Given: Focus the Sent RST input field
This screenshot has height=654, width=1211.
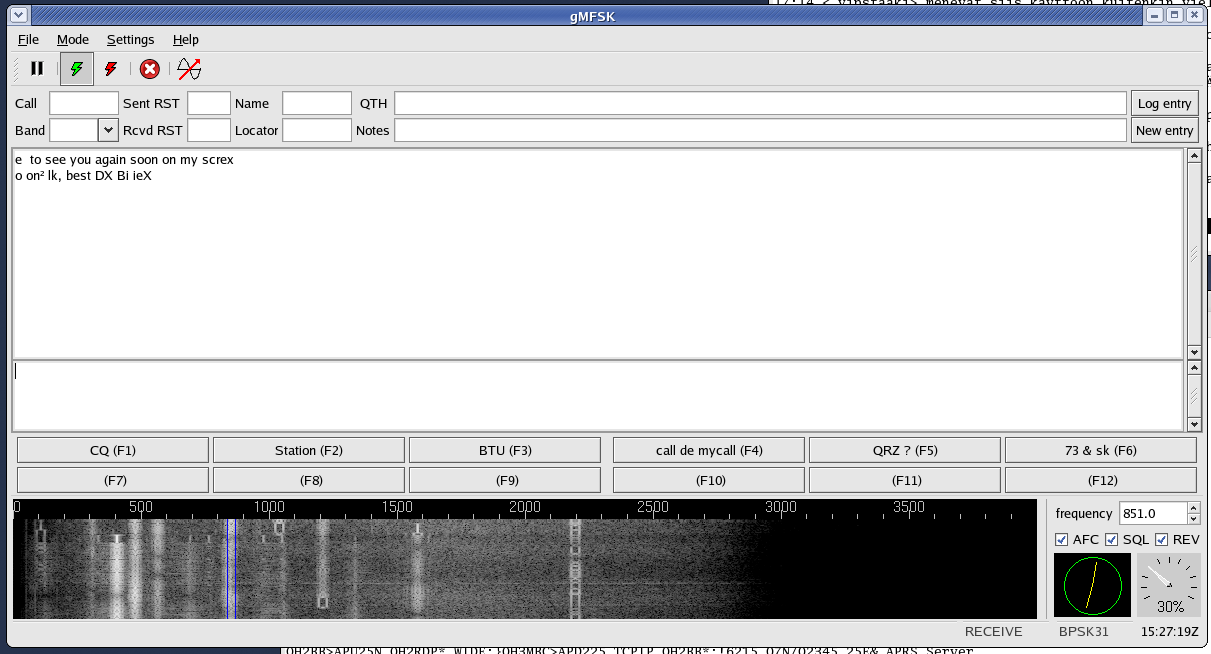Looking at the screenshot, I should [209, 103].
